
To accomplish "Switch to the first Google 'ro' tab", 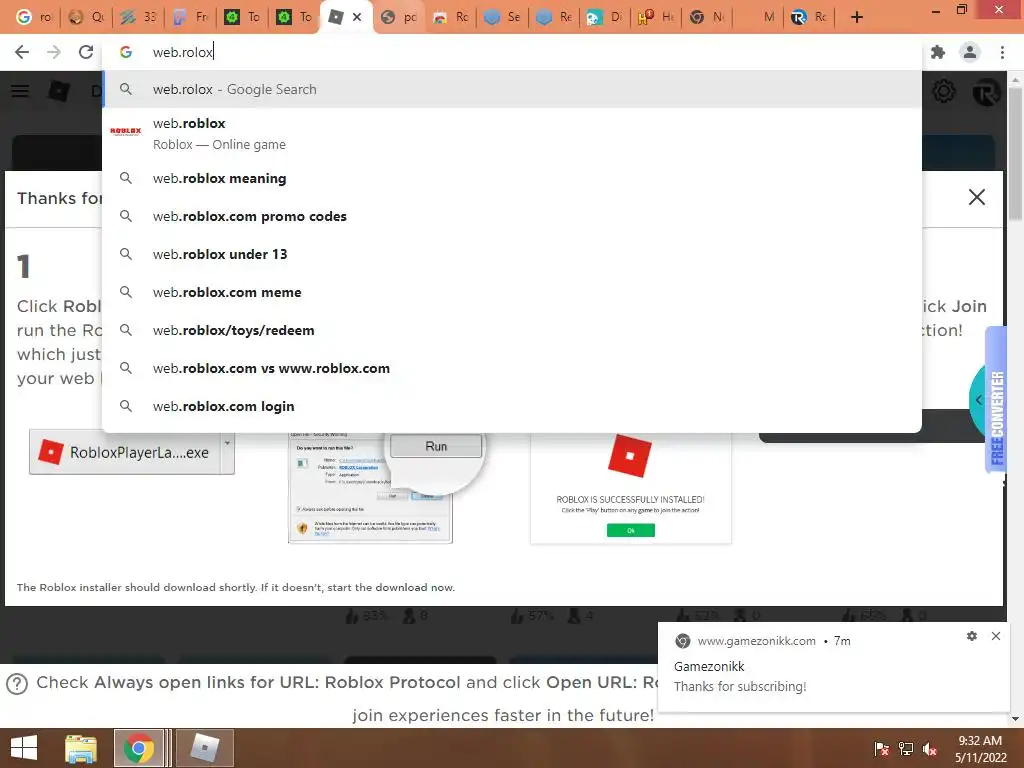I will (33, 17).
